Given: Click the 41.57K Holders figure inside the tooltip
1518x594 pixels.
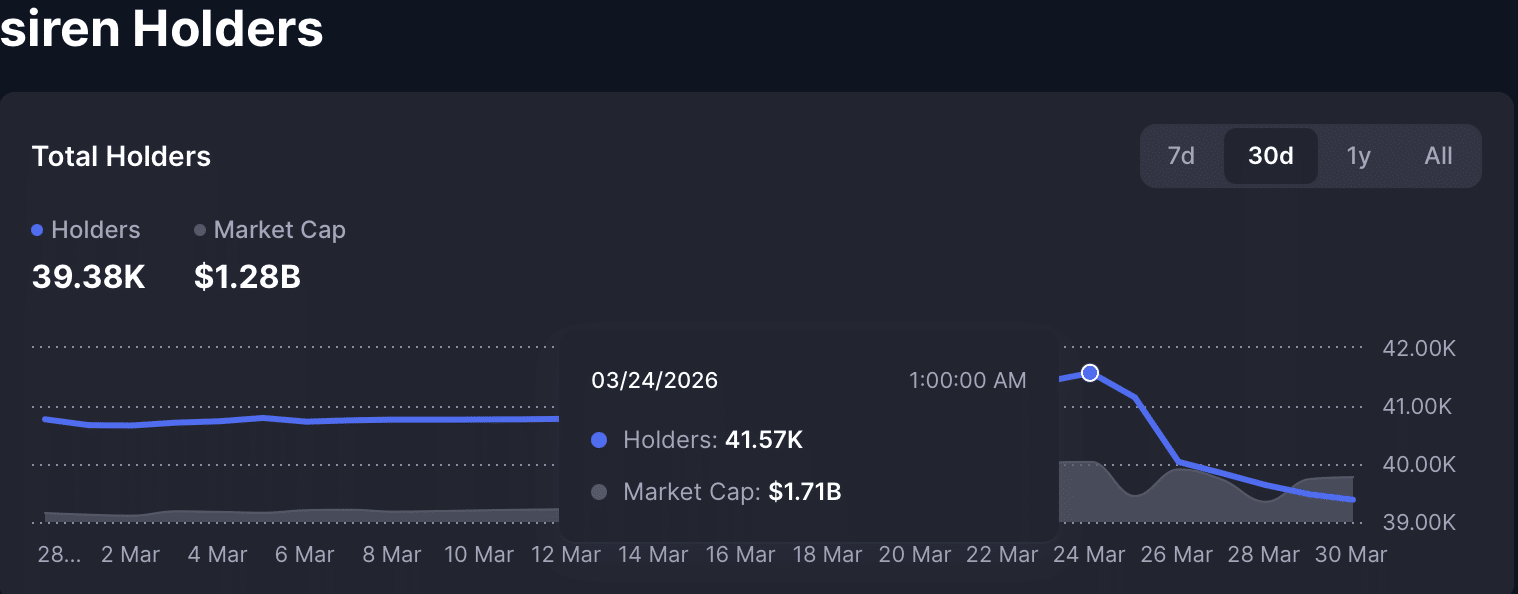Looking at the screenshot, I should [x=764, y=440].
